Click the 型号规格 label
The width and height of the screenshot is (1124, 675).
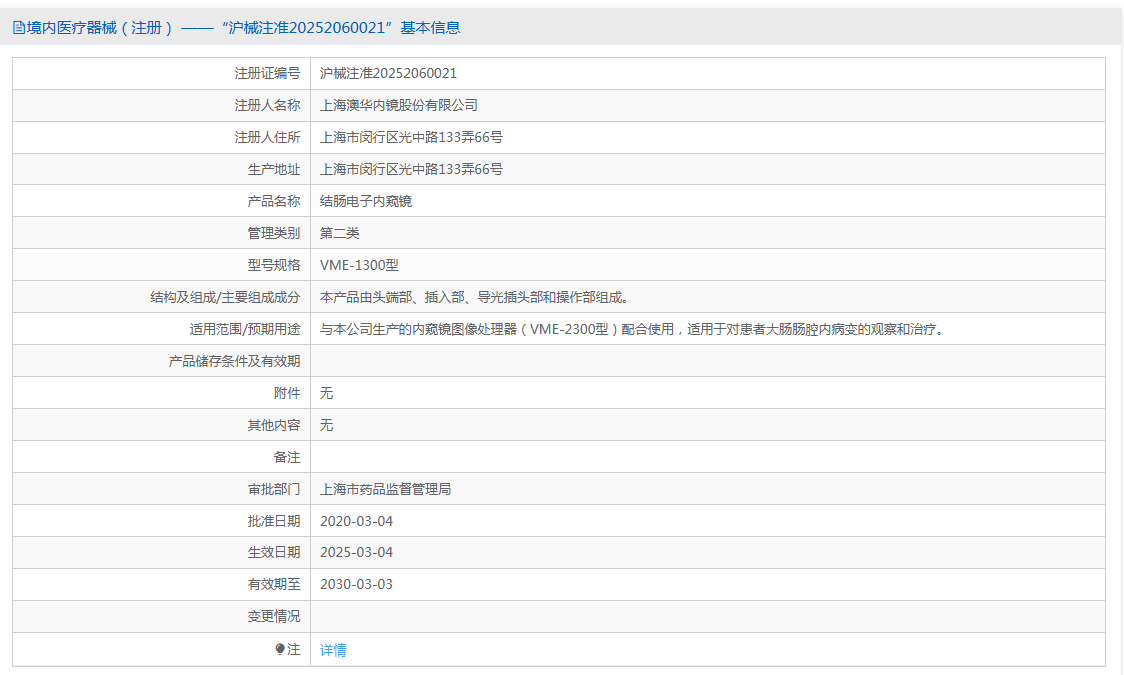[x=274, y=265]
